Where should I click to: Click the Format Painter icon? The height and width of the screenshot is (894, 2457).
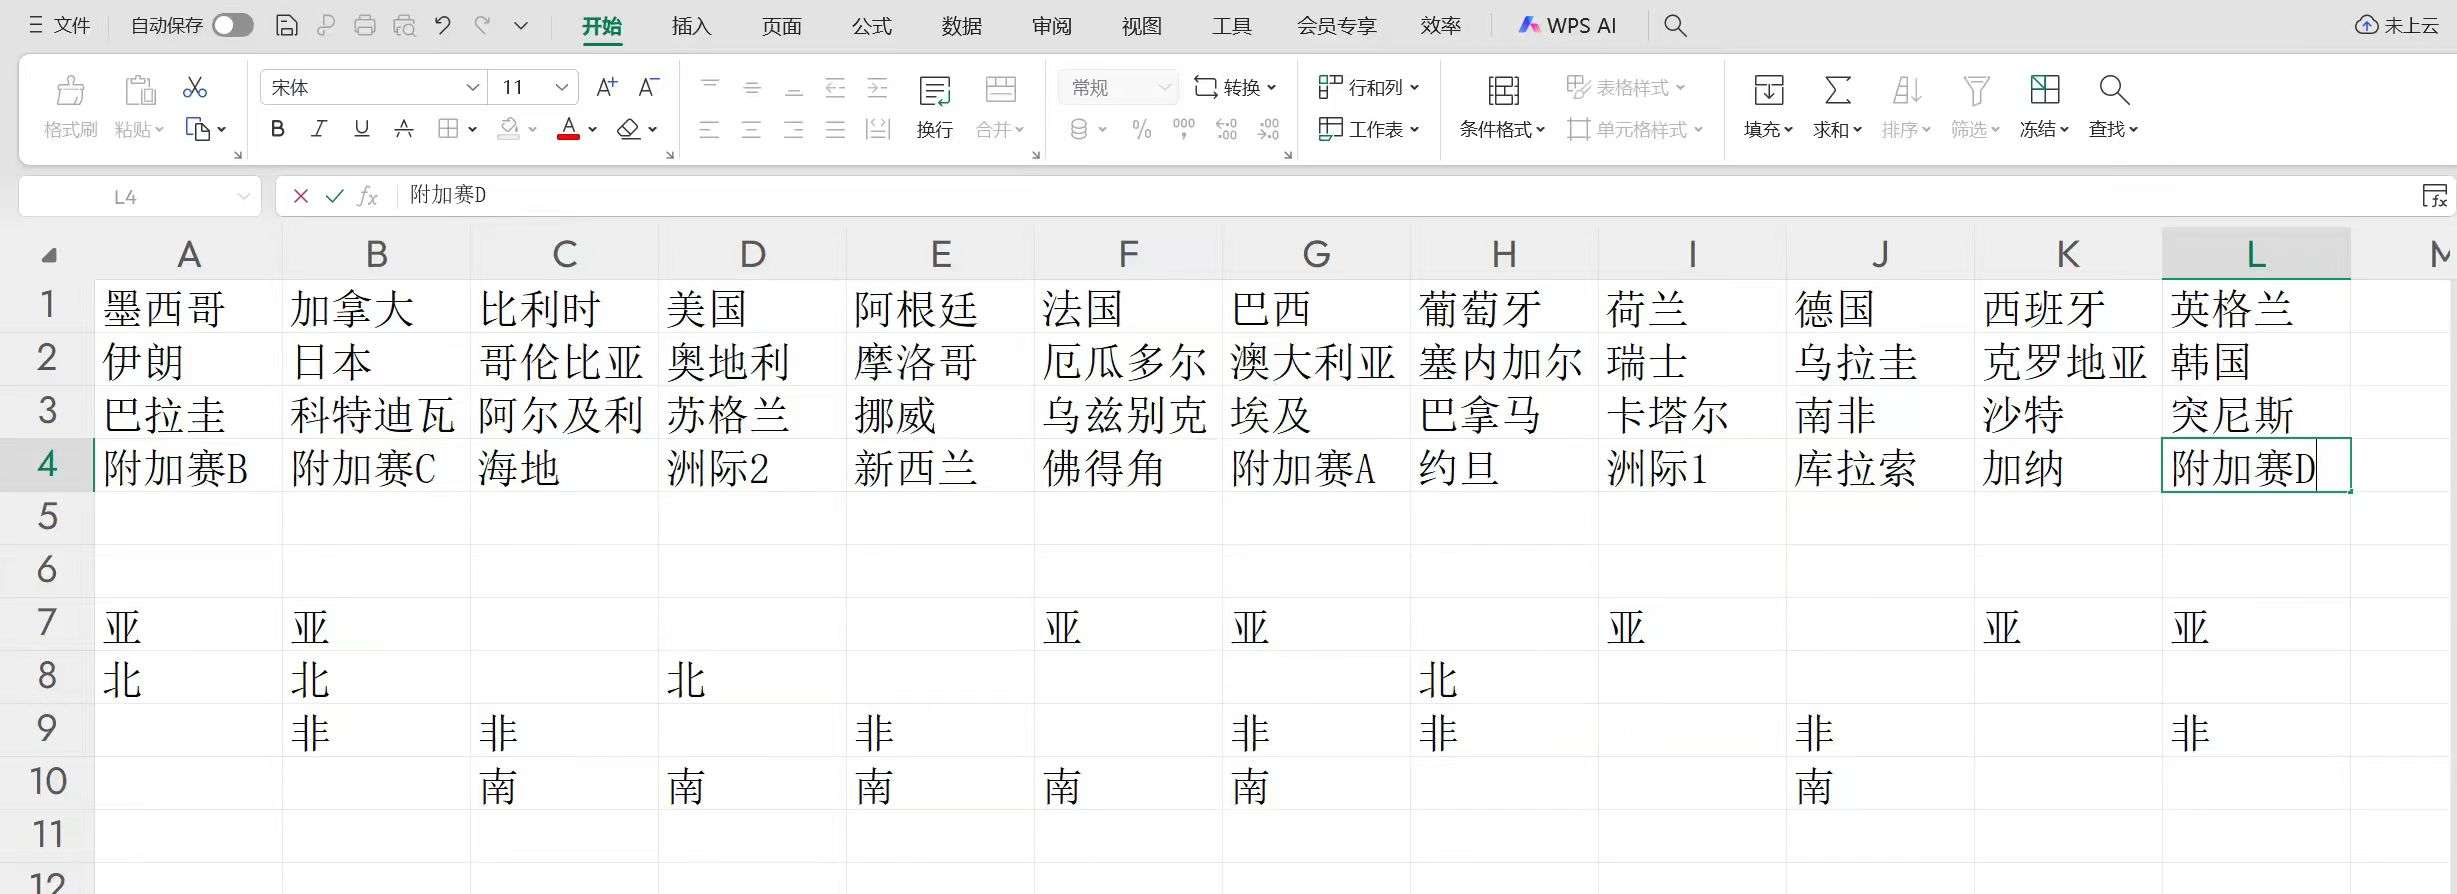(70, 92)
